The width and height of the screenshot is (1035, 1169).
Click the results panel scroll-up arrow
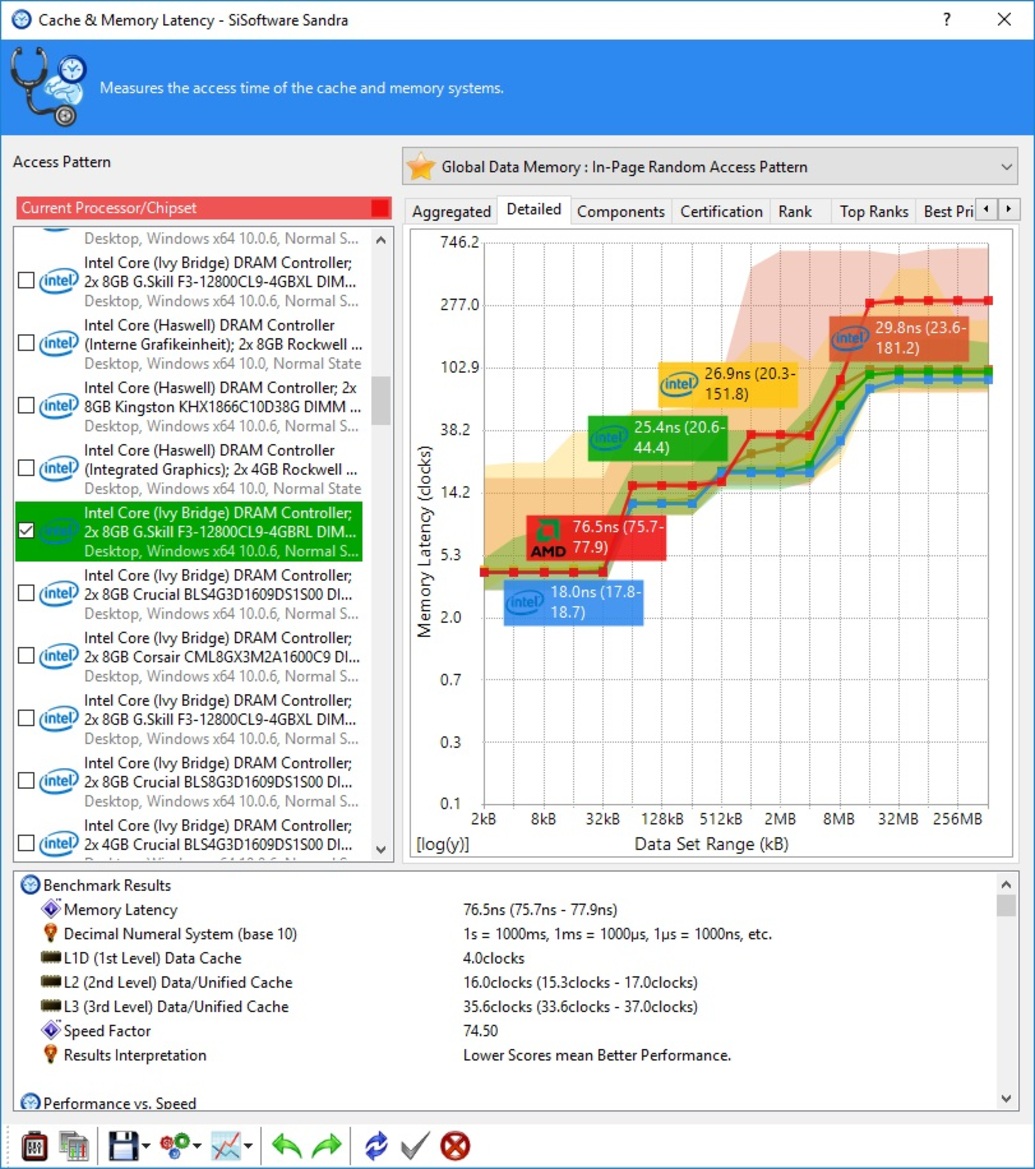coord(1006,884)
